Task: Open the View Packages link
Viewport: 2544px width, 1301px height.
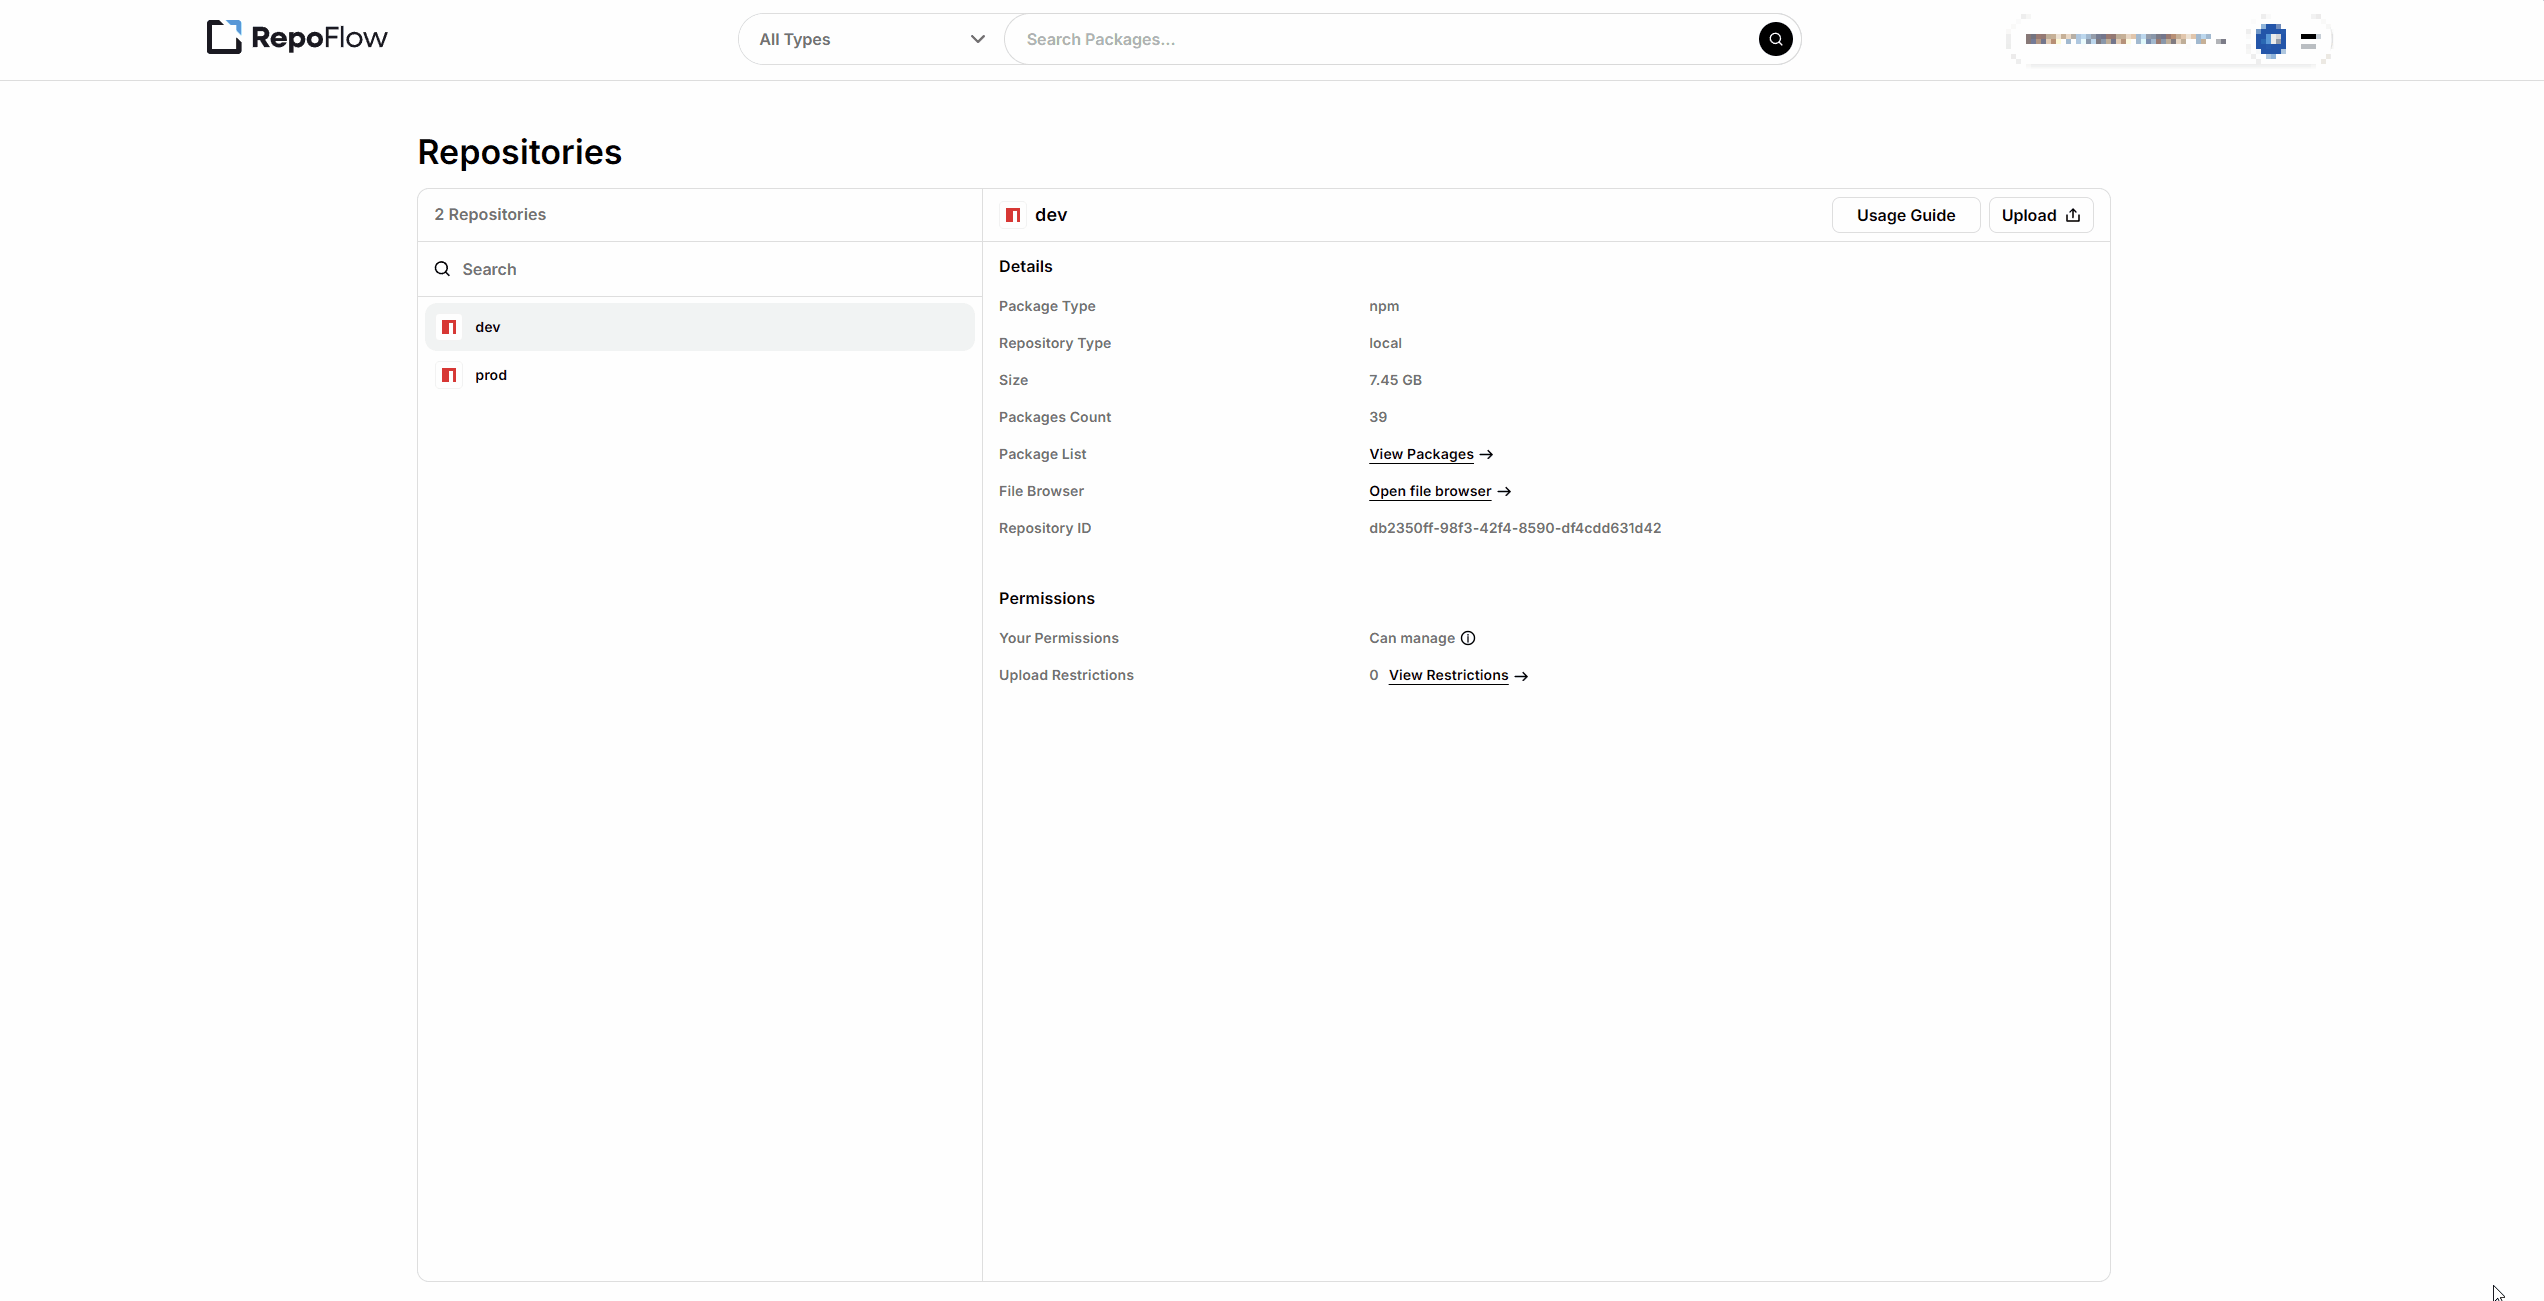Action: pos(1430,454)
